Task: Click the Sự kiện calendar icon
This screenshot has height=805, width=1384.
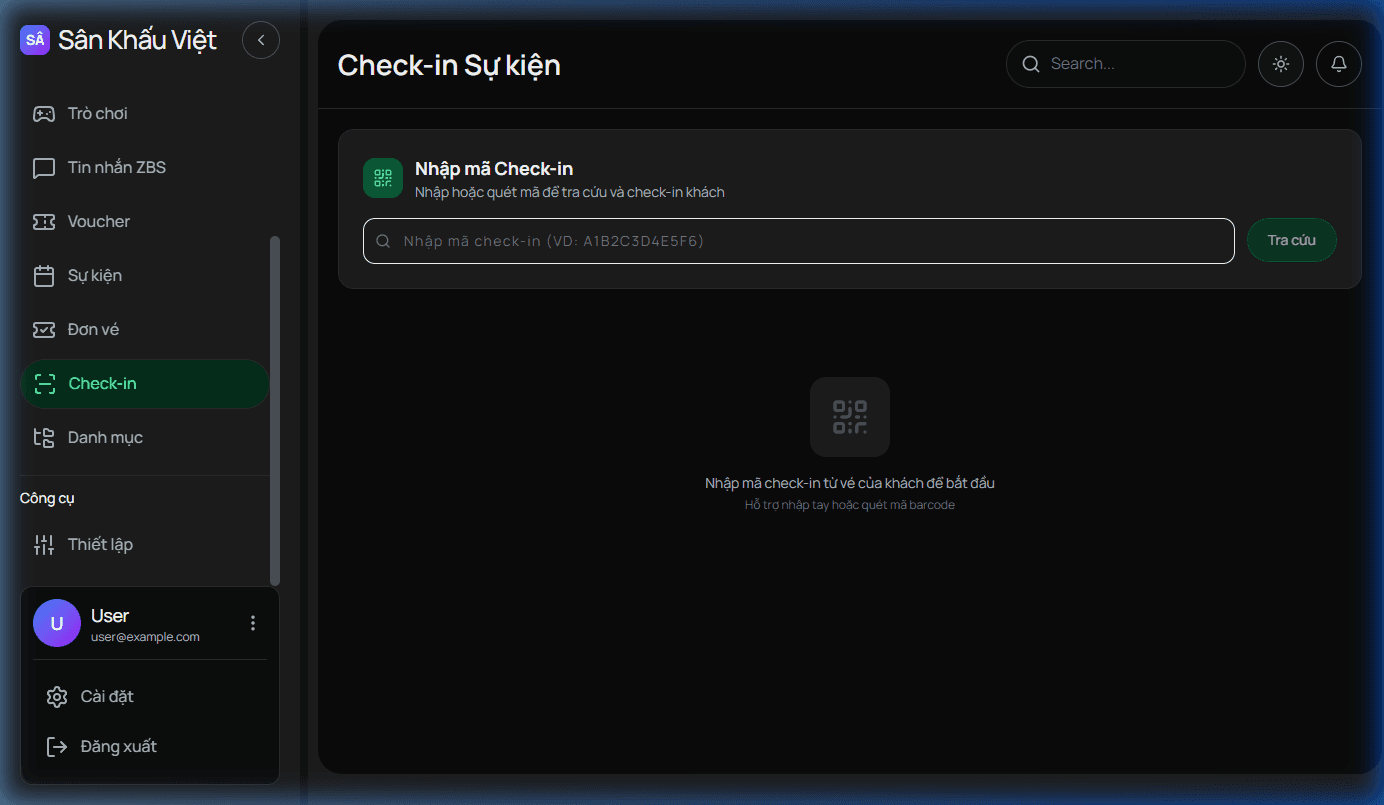Action: (x=43, y=275)
